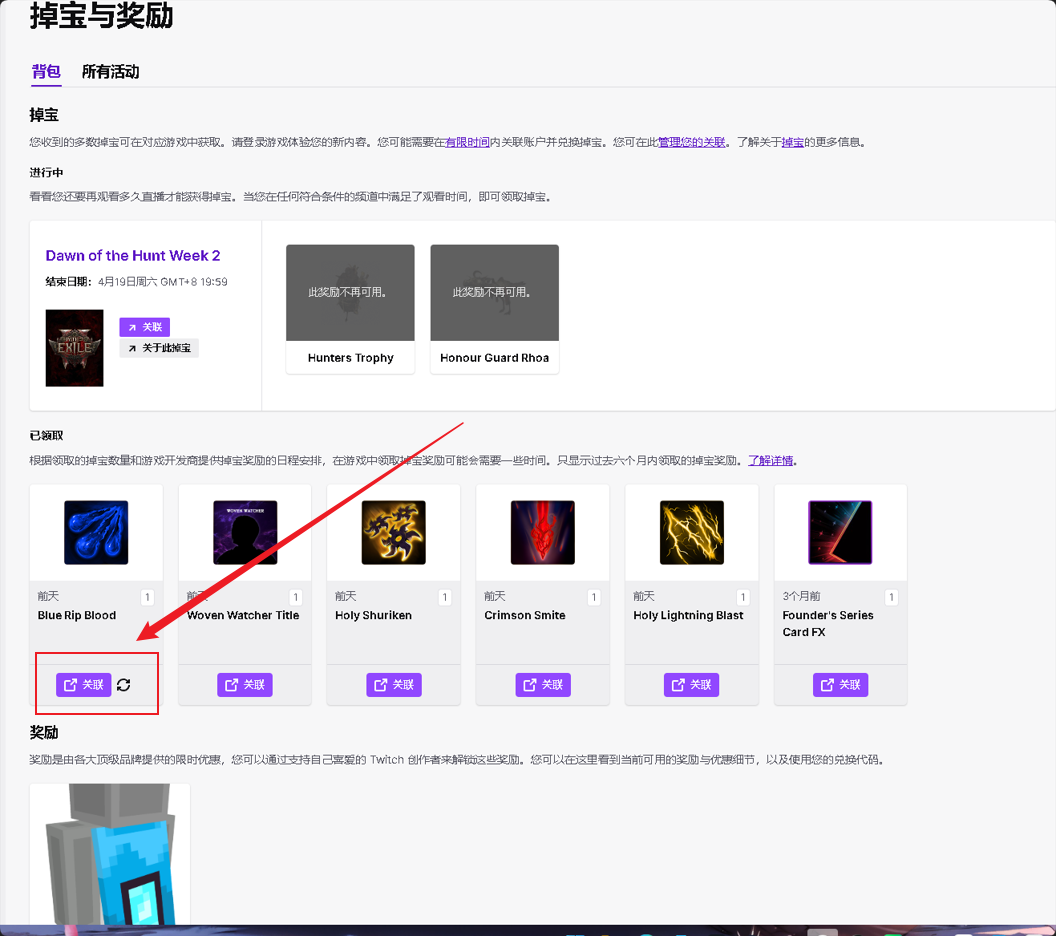Viewport: 1056px width, 936px height.
Task: Click the 结束日期 text under Dawn of the Hunt
Action: pyautogui.click(x=136, y=282)
